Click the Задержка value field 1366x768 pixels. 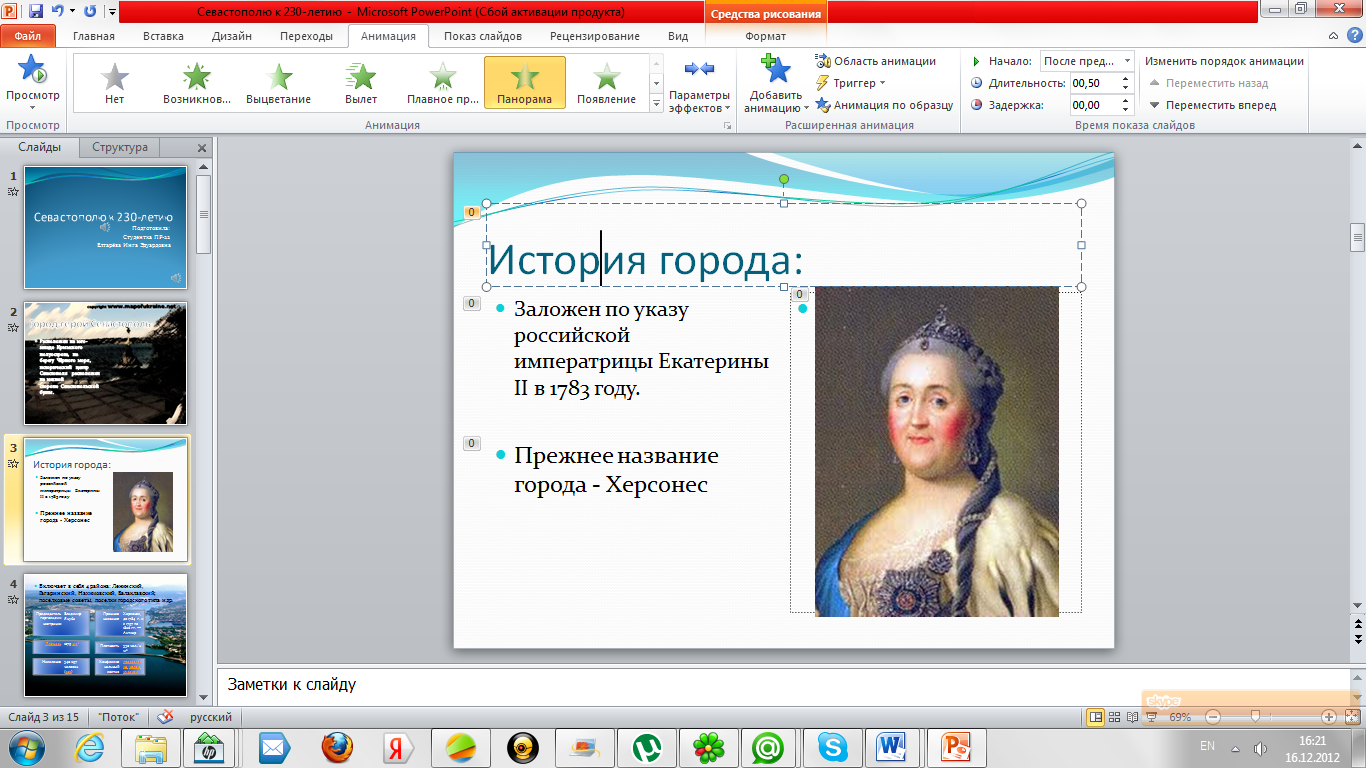[x=1094, y=105]
